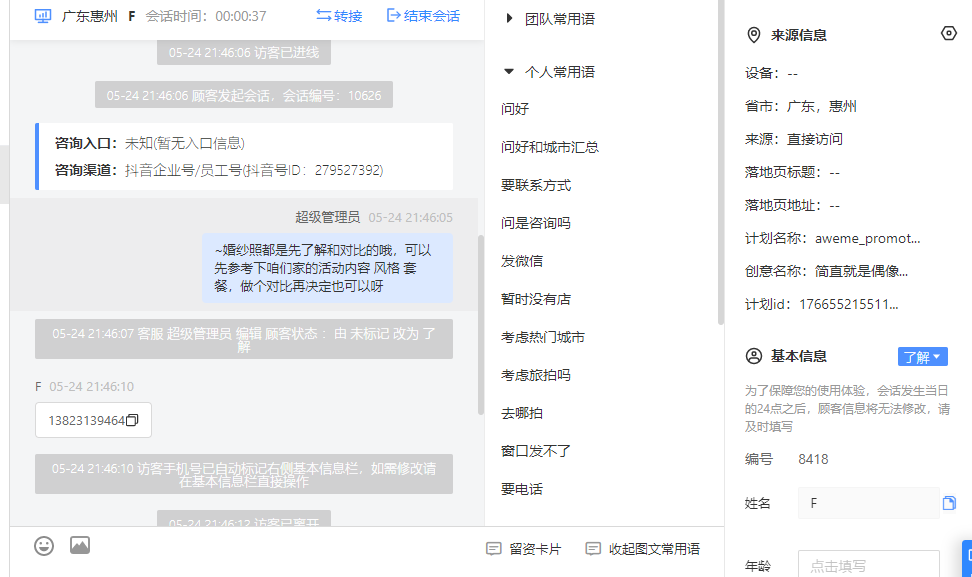Select the 问好 quick phrase
The image size is (972, 577).
515,109
